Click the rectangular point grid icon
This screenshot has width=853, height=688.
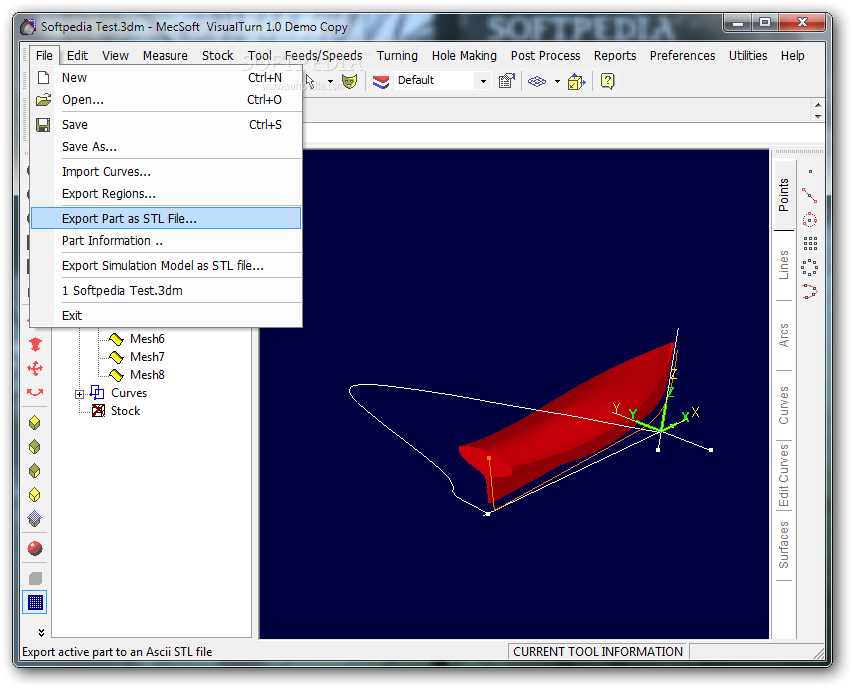pyautogui.click(x=810, y=243)
